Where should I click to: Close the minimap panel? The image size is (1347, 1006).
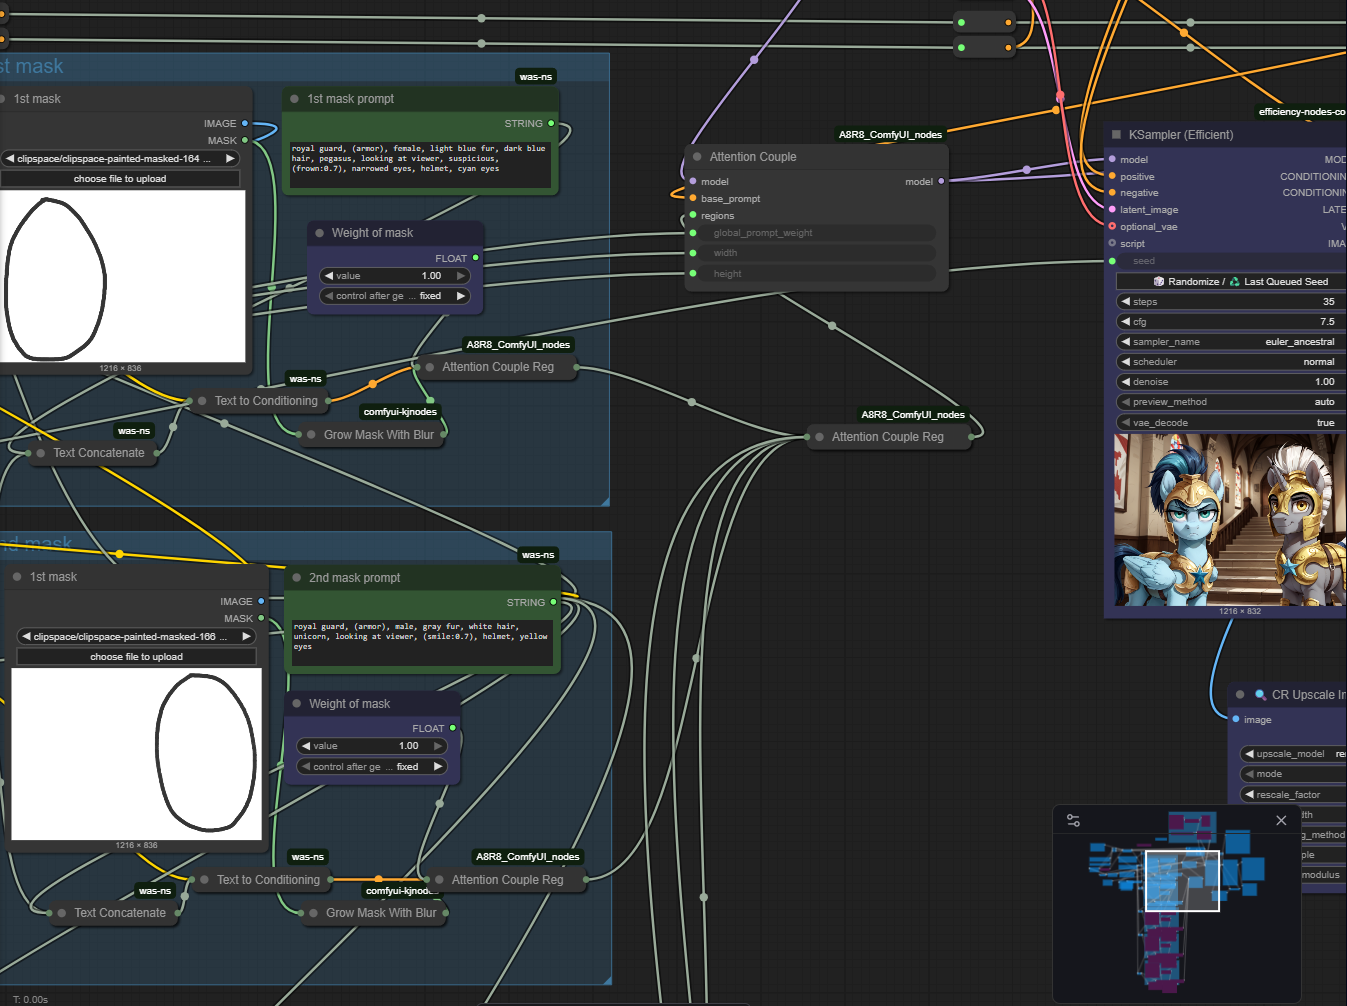pyautogui.click(x=1281, y=820)
